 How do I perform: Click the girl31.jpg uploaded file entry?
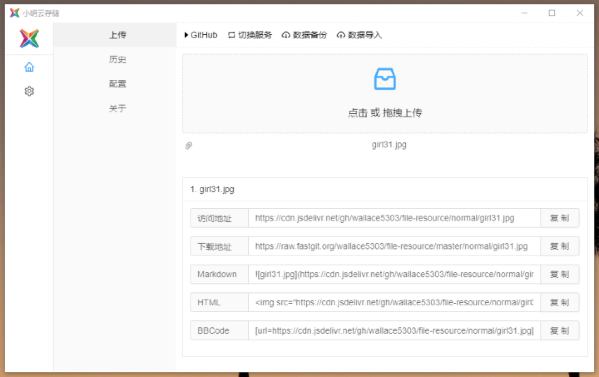click(389, 145)
